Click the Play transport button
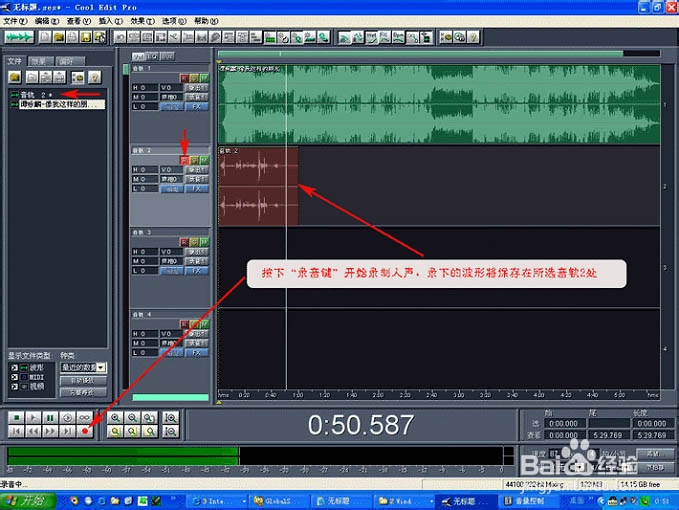The height and width of the screenshot is (510, 679). [x=33, y=418]
